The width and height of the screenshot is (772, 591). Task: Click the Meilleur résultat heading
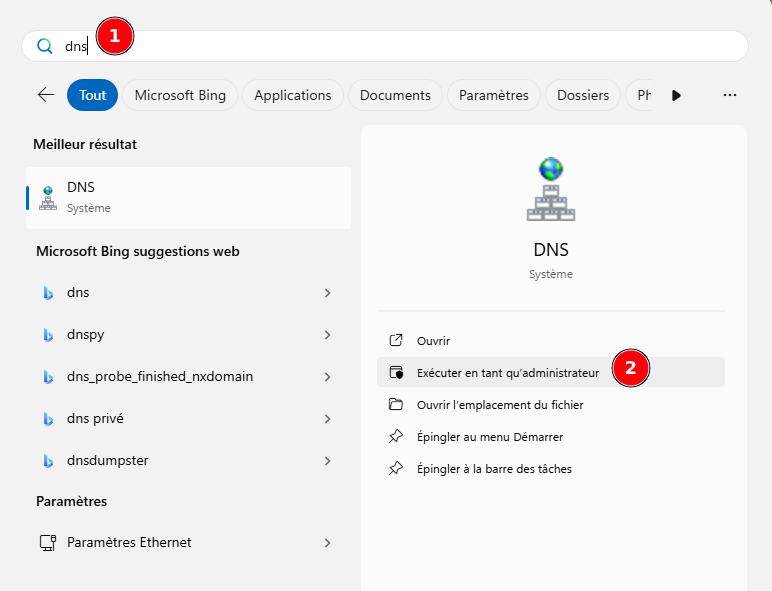85,144
